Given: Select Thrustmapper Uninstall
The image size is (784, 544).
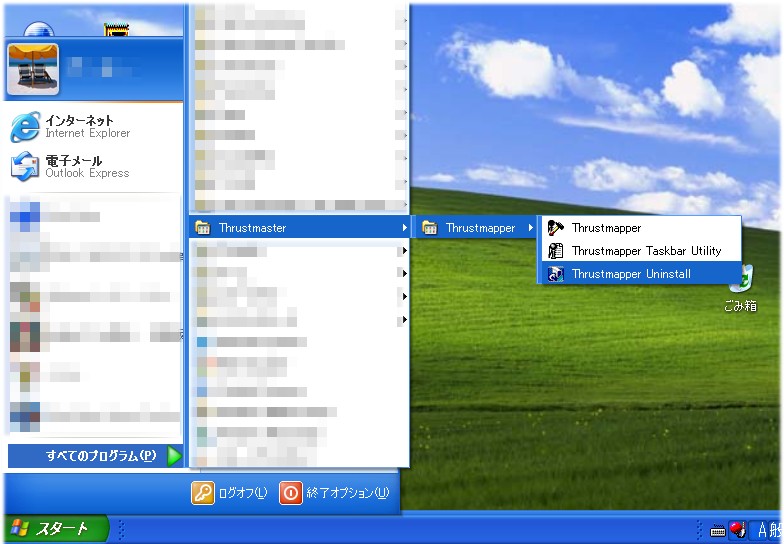Looking at the screenshot, I should (641, 274).
